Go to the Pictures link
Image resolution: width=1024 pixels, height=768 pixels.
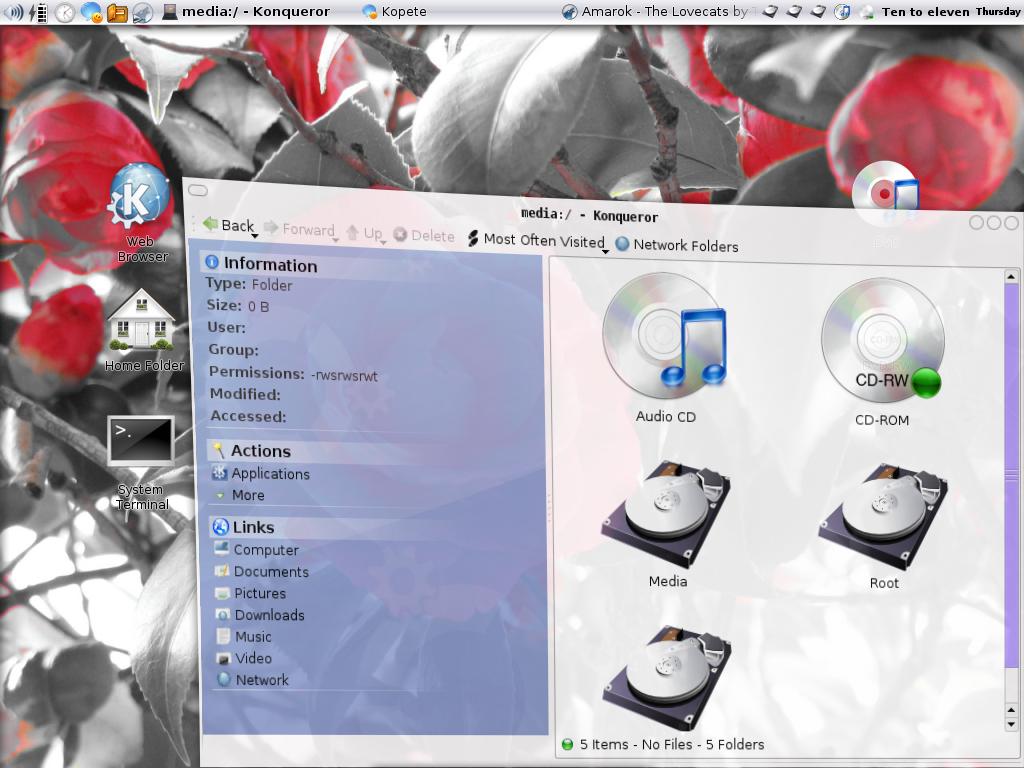click(251, 593)
